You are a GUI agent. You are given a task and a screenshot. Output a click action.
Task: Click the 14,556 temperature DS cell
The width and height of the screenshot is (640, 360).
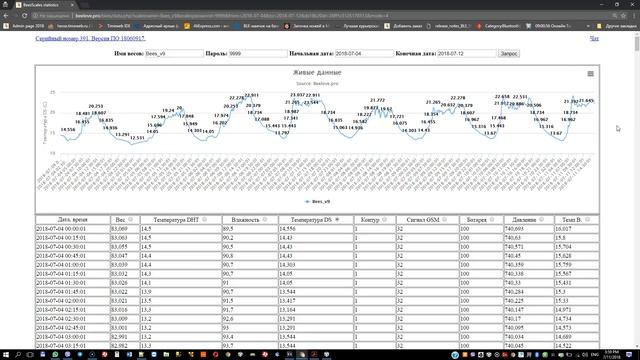316,229
